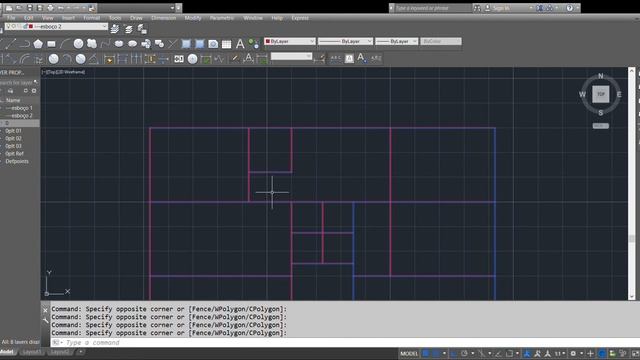Select the Polygon draw tool
The width and height of the screenshot is (640, 360).
(38, 44)
